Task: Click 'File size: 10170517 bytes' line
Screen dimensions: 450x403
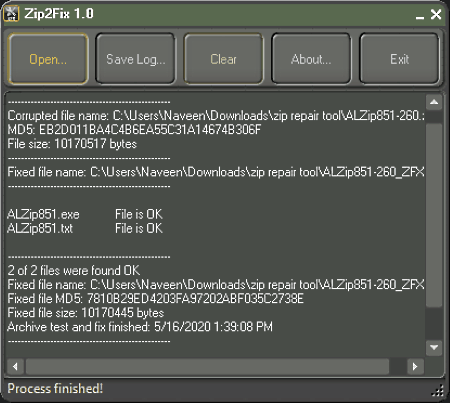Action: pos(72,144)
